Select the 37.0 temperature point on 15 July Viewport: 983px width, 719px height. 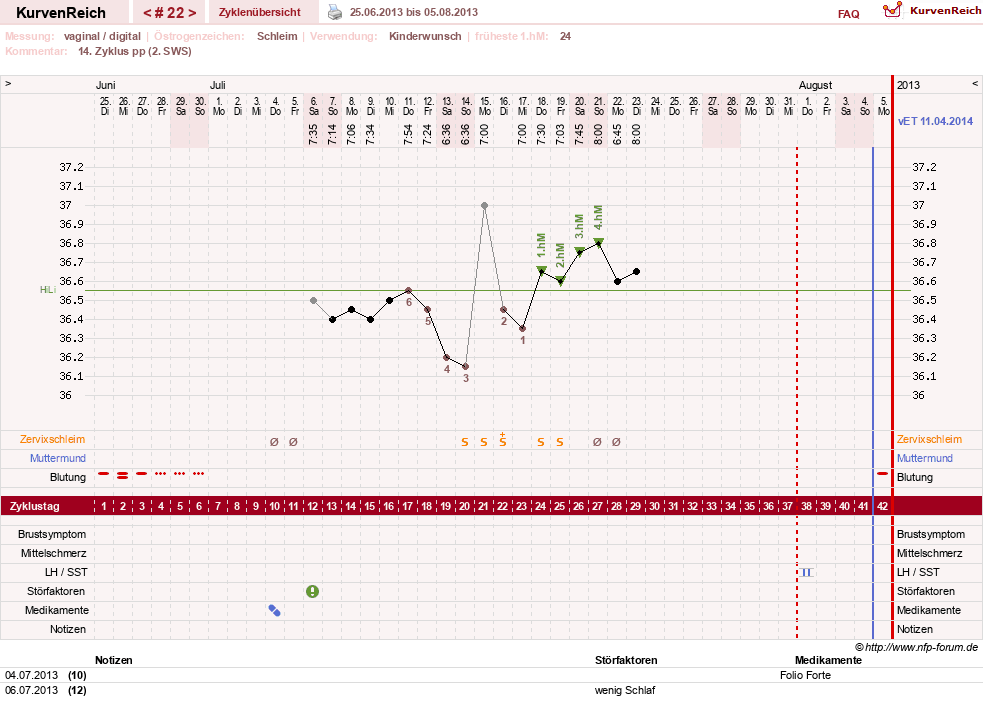[484, 205]
